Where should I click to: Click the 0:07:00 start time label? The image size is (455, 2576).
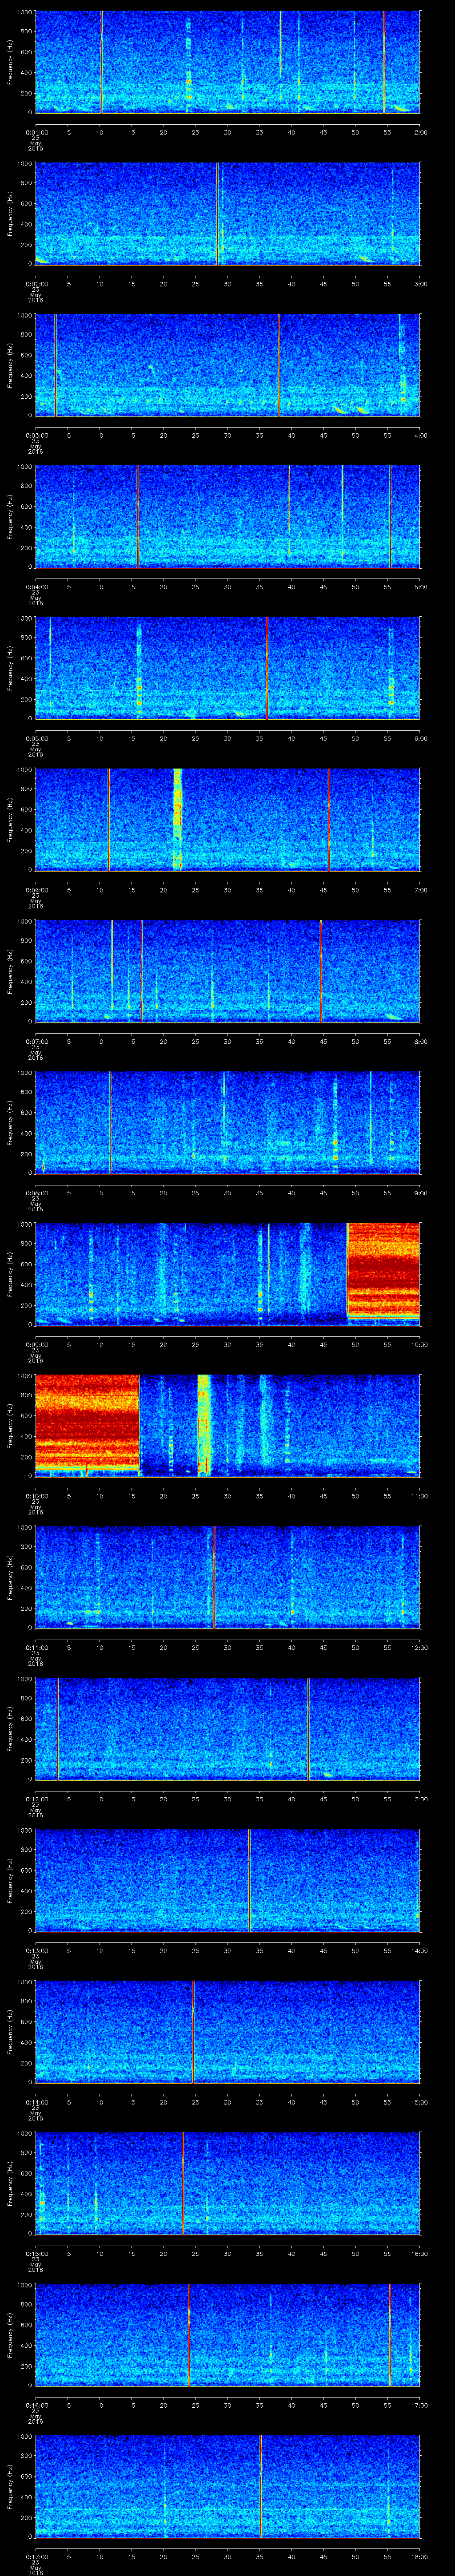(36, 1041)
